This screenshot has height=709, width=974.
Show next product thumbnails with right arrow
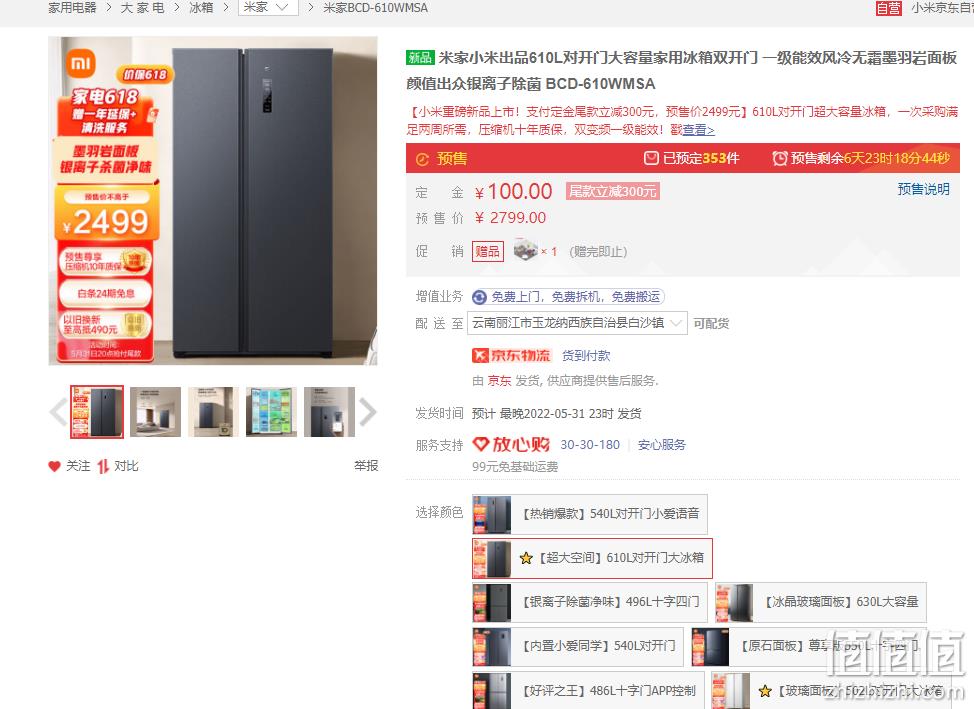pyautogui.click(x=368, y=412)
